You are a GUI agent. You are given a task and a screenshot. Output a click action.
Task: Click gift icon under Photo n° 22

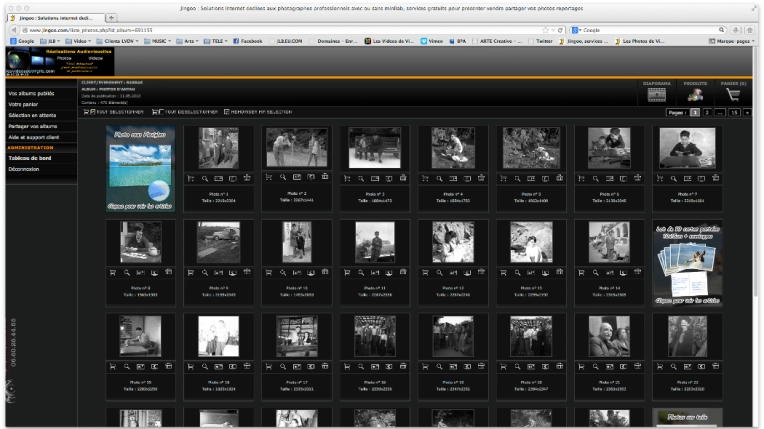[x=716, y=366]
